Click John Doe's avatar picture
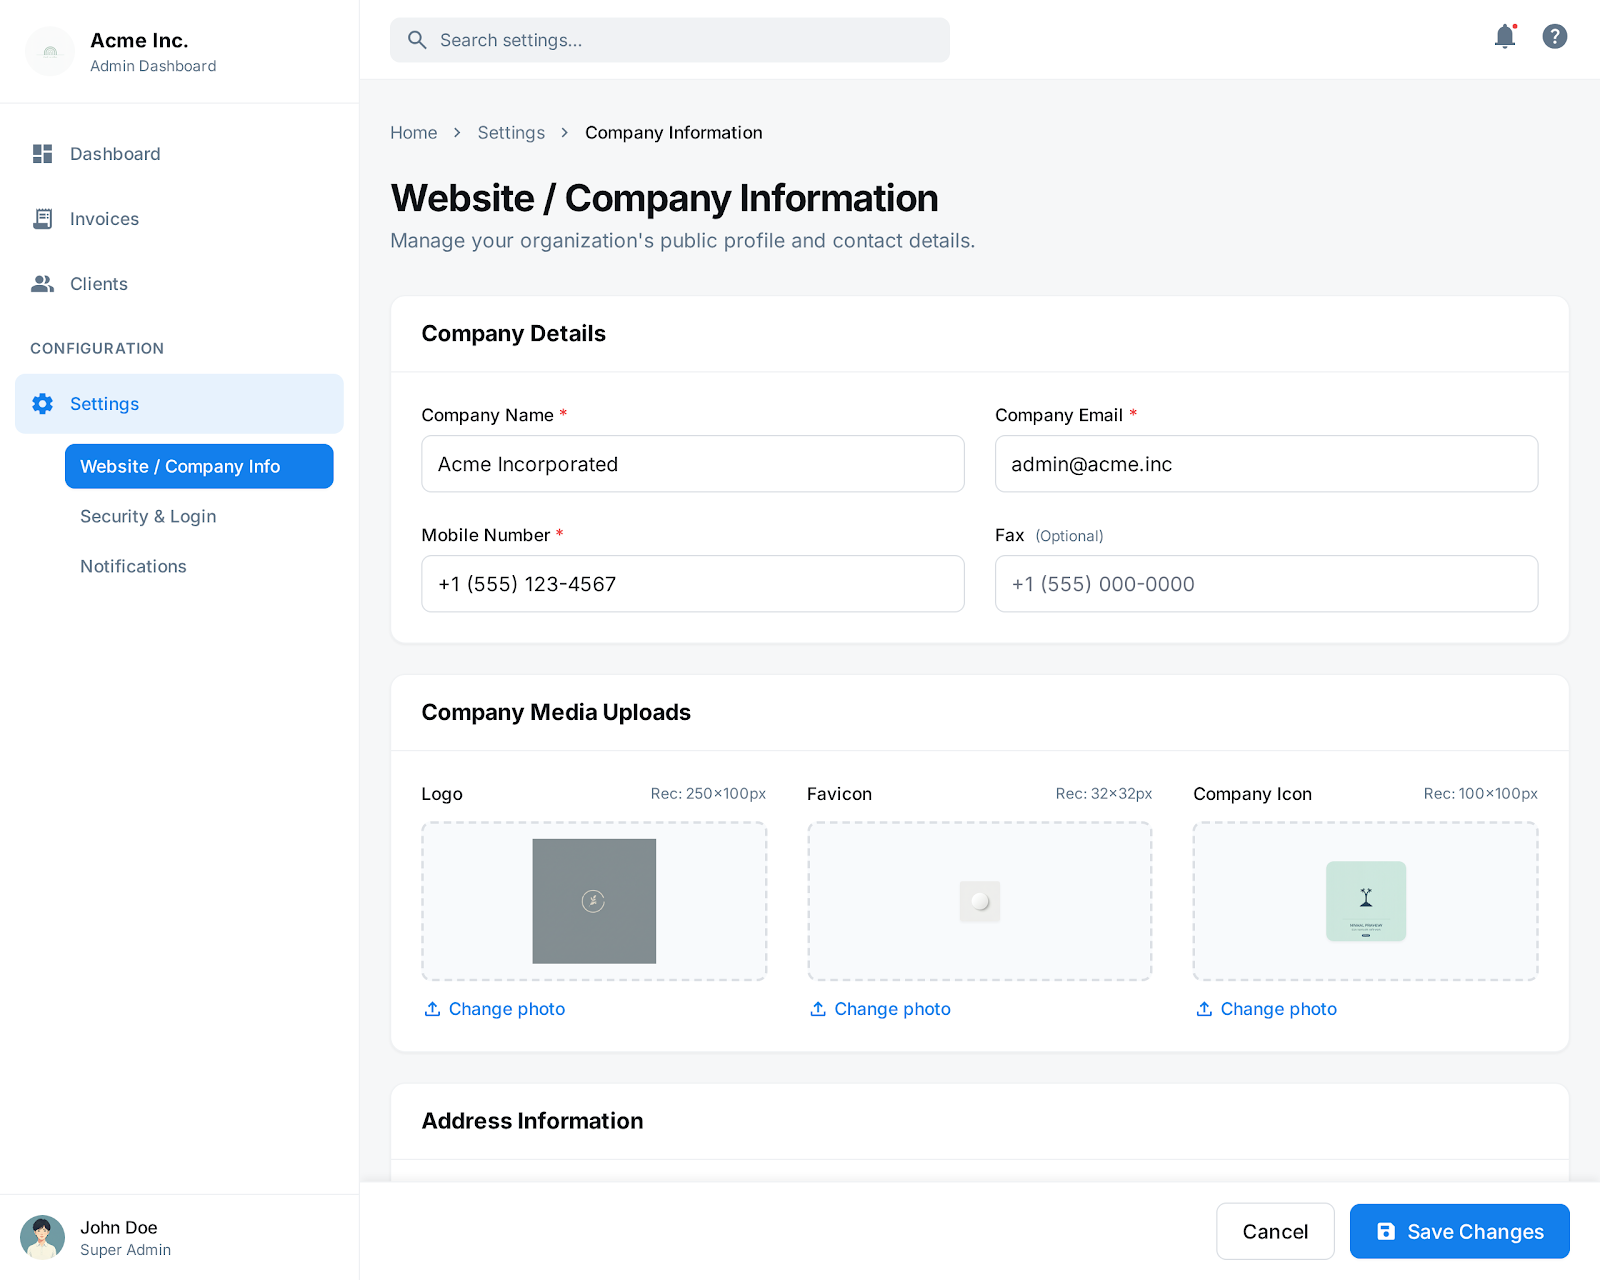This screenshot has width=1600, height=1280. pos(42,1237)
